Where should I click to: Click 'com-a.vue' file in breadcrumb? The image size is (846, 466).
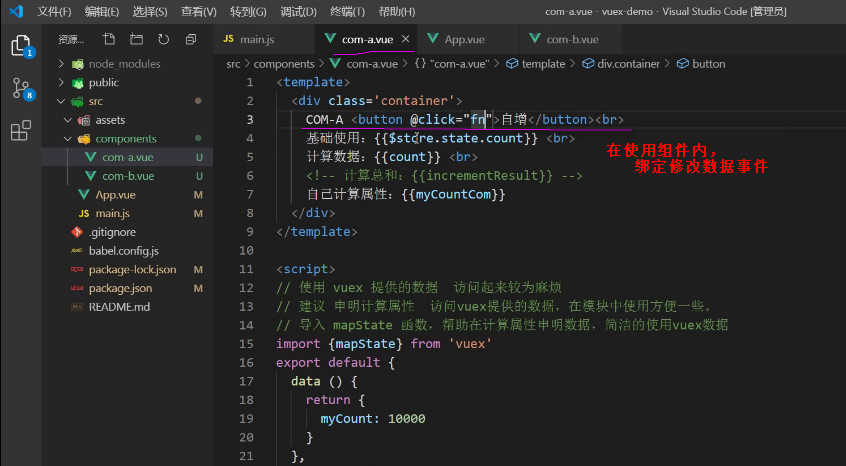[372, 64]
